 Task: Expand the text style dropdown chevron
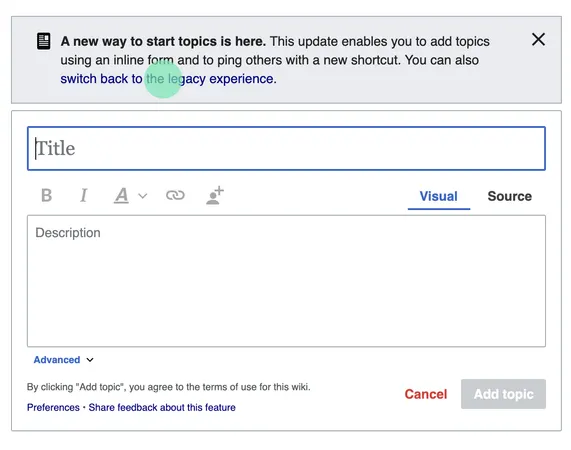(143, 196)
